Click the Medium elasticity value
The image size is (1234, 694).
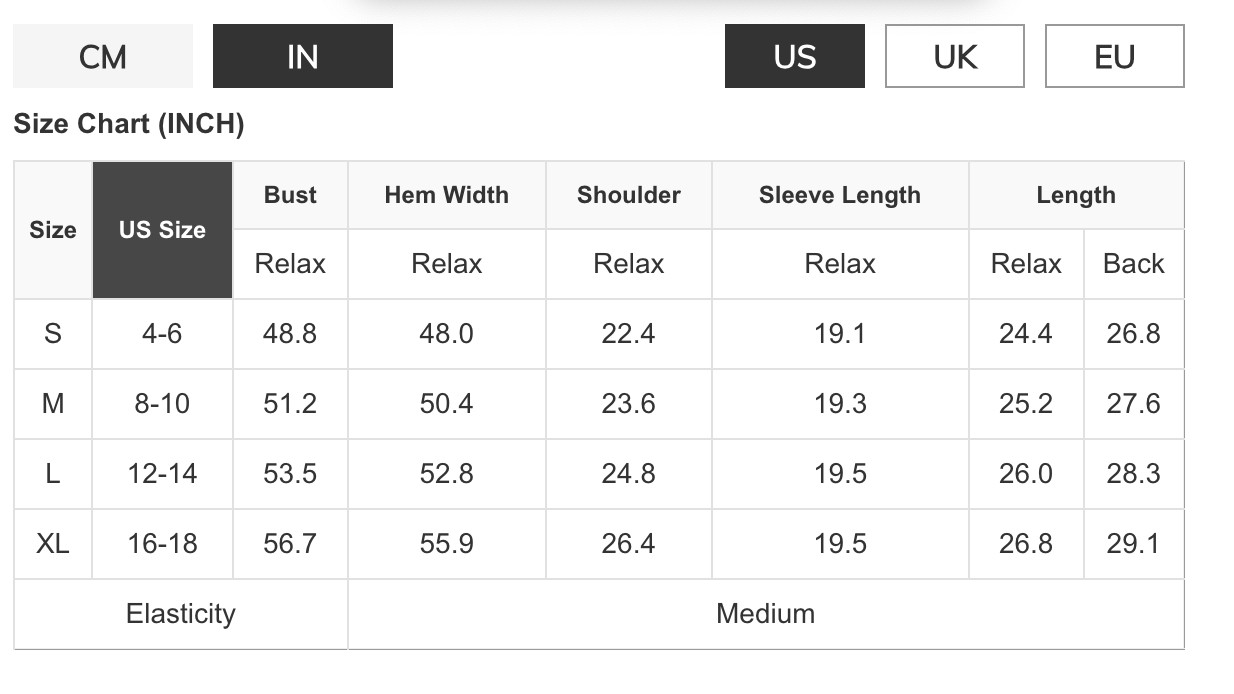[x=765, y=614]
